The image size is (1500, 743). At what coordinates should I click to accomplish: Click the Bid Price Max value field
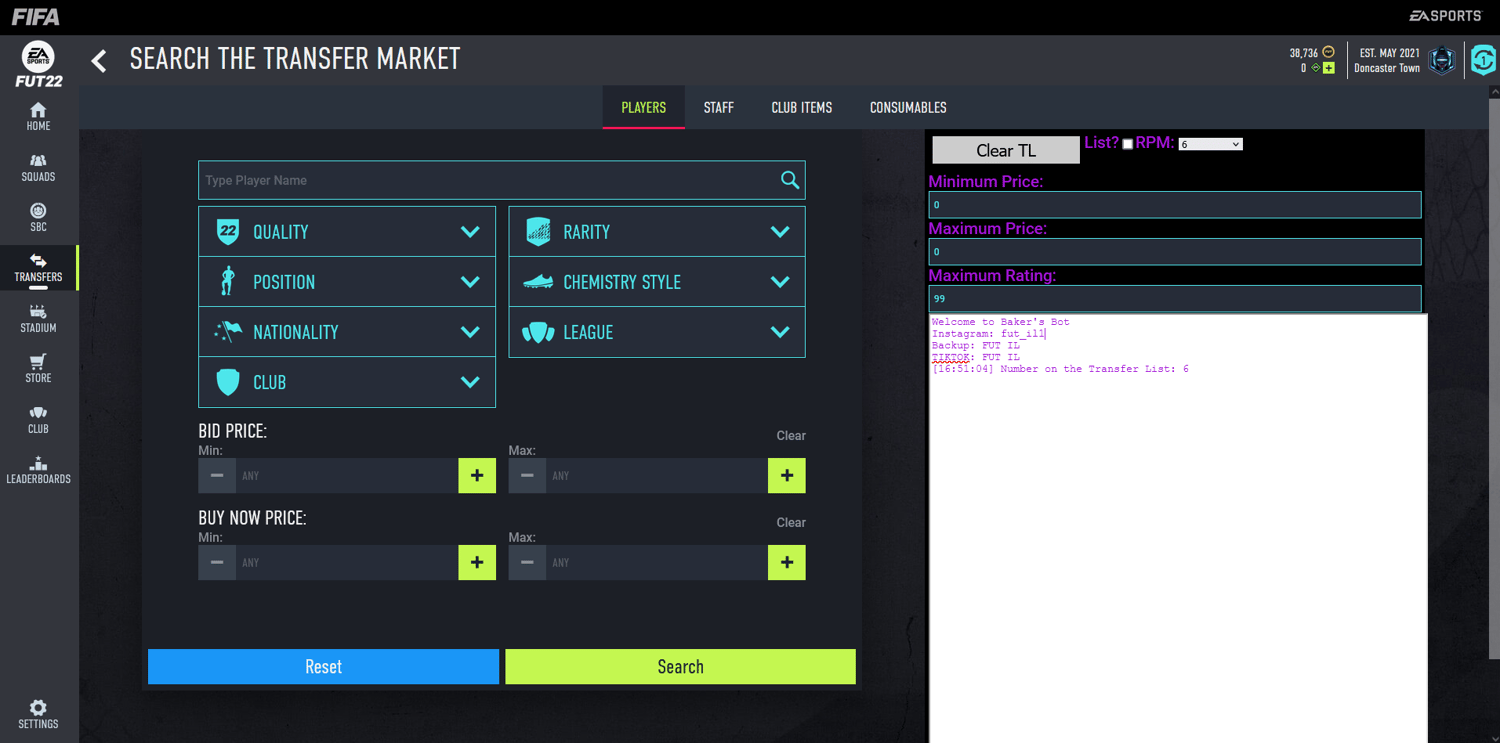coord(657,476)
